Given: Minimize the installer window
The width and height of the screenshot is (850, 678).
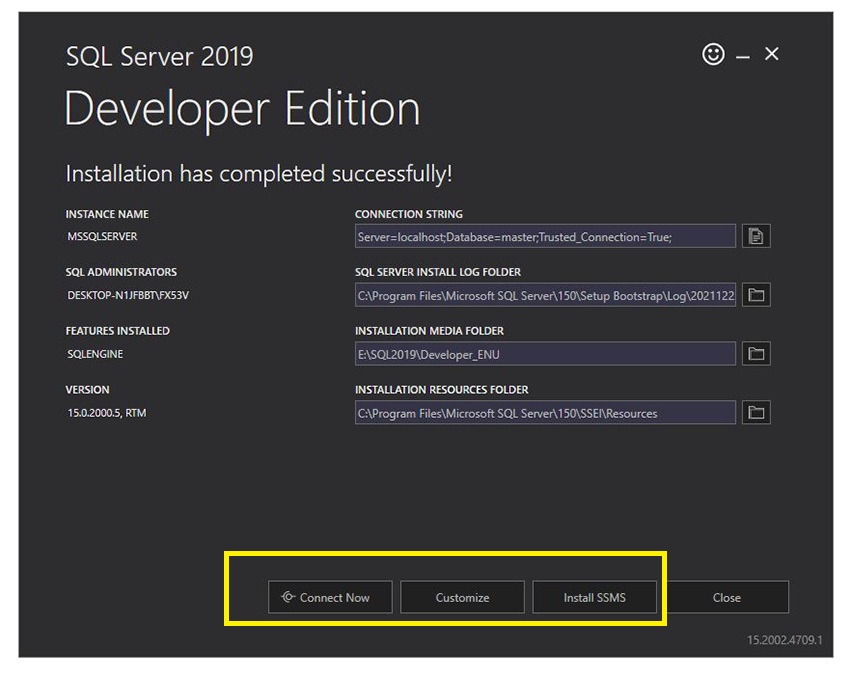Looking at the screenshot, I should click(743, 57).
